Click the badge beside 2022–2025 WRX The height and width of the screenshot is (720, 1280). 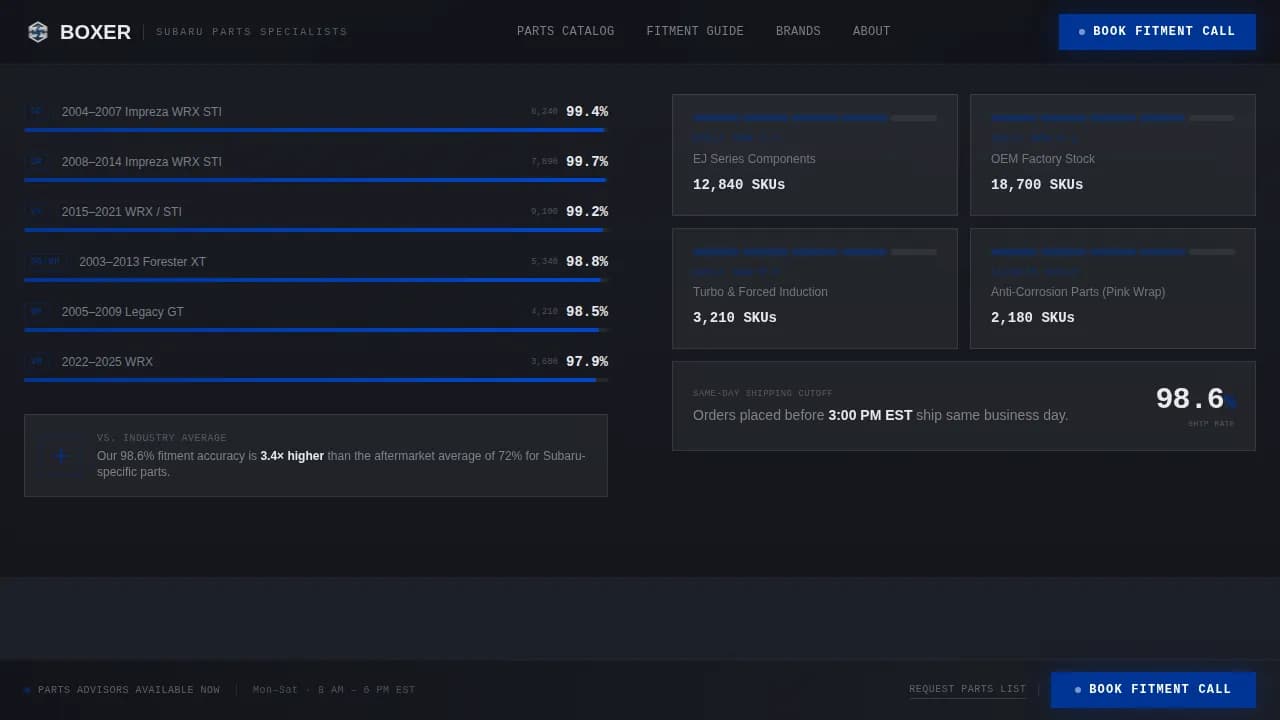[36, 362]
